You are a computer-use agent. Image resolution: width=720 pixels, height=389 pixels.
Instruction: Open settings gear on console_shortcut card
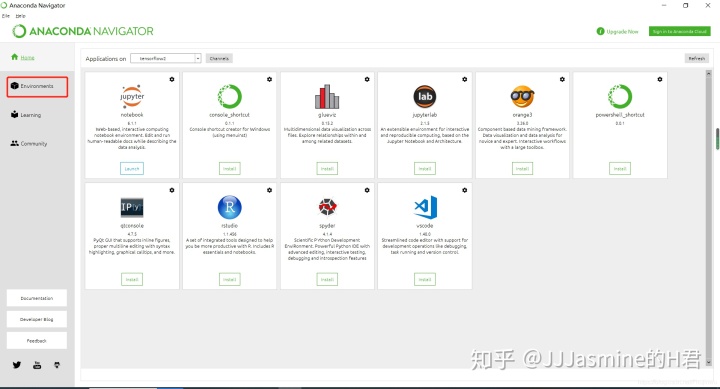point(270,79)
